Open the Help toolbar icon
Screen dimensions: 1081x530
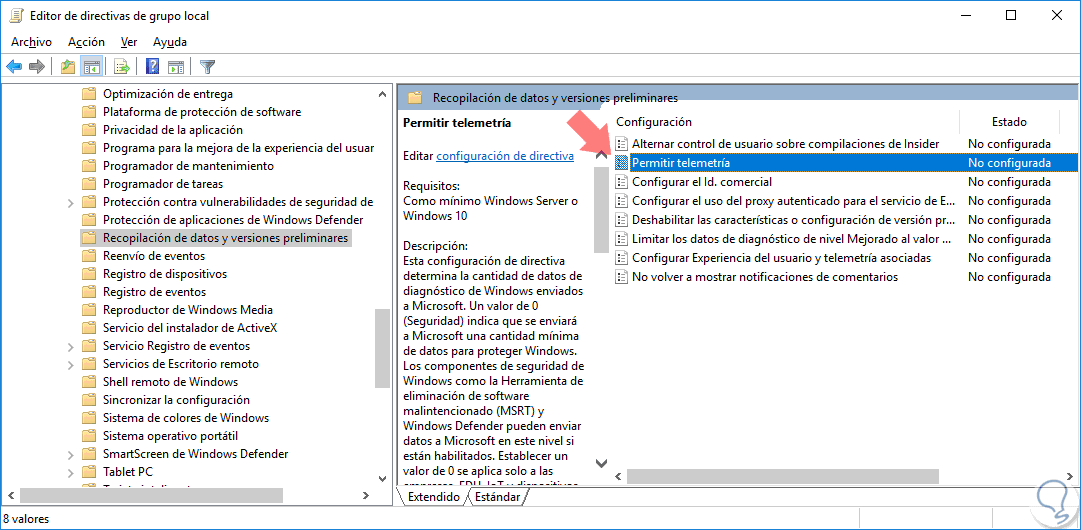point(153,67)
